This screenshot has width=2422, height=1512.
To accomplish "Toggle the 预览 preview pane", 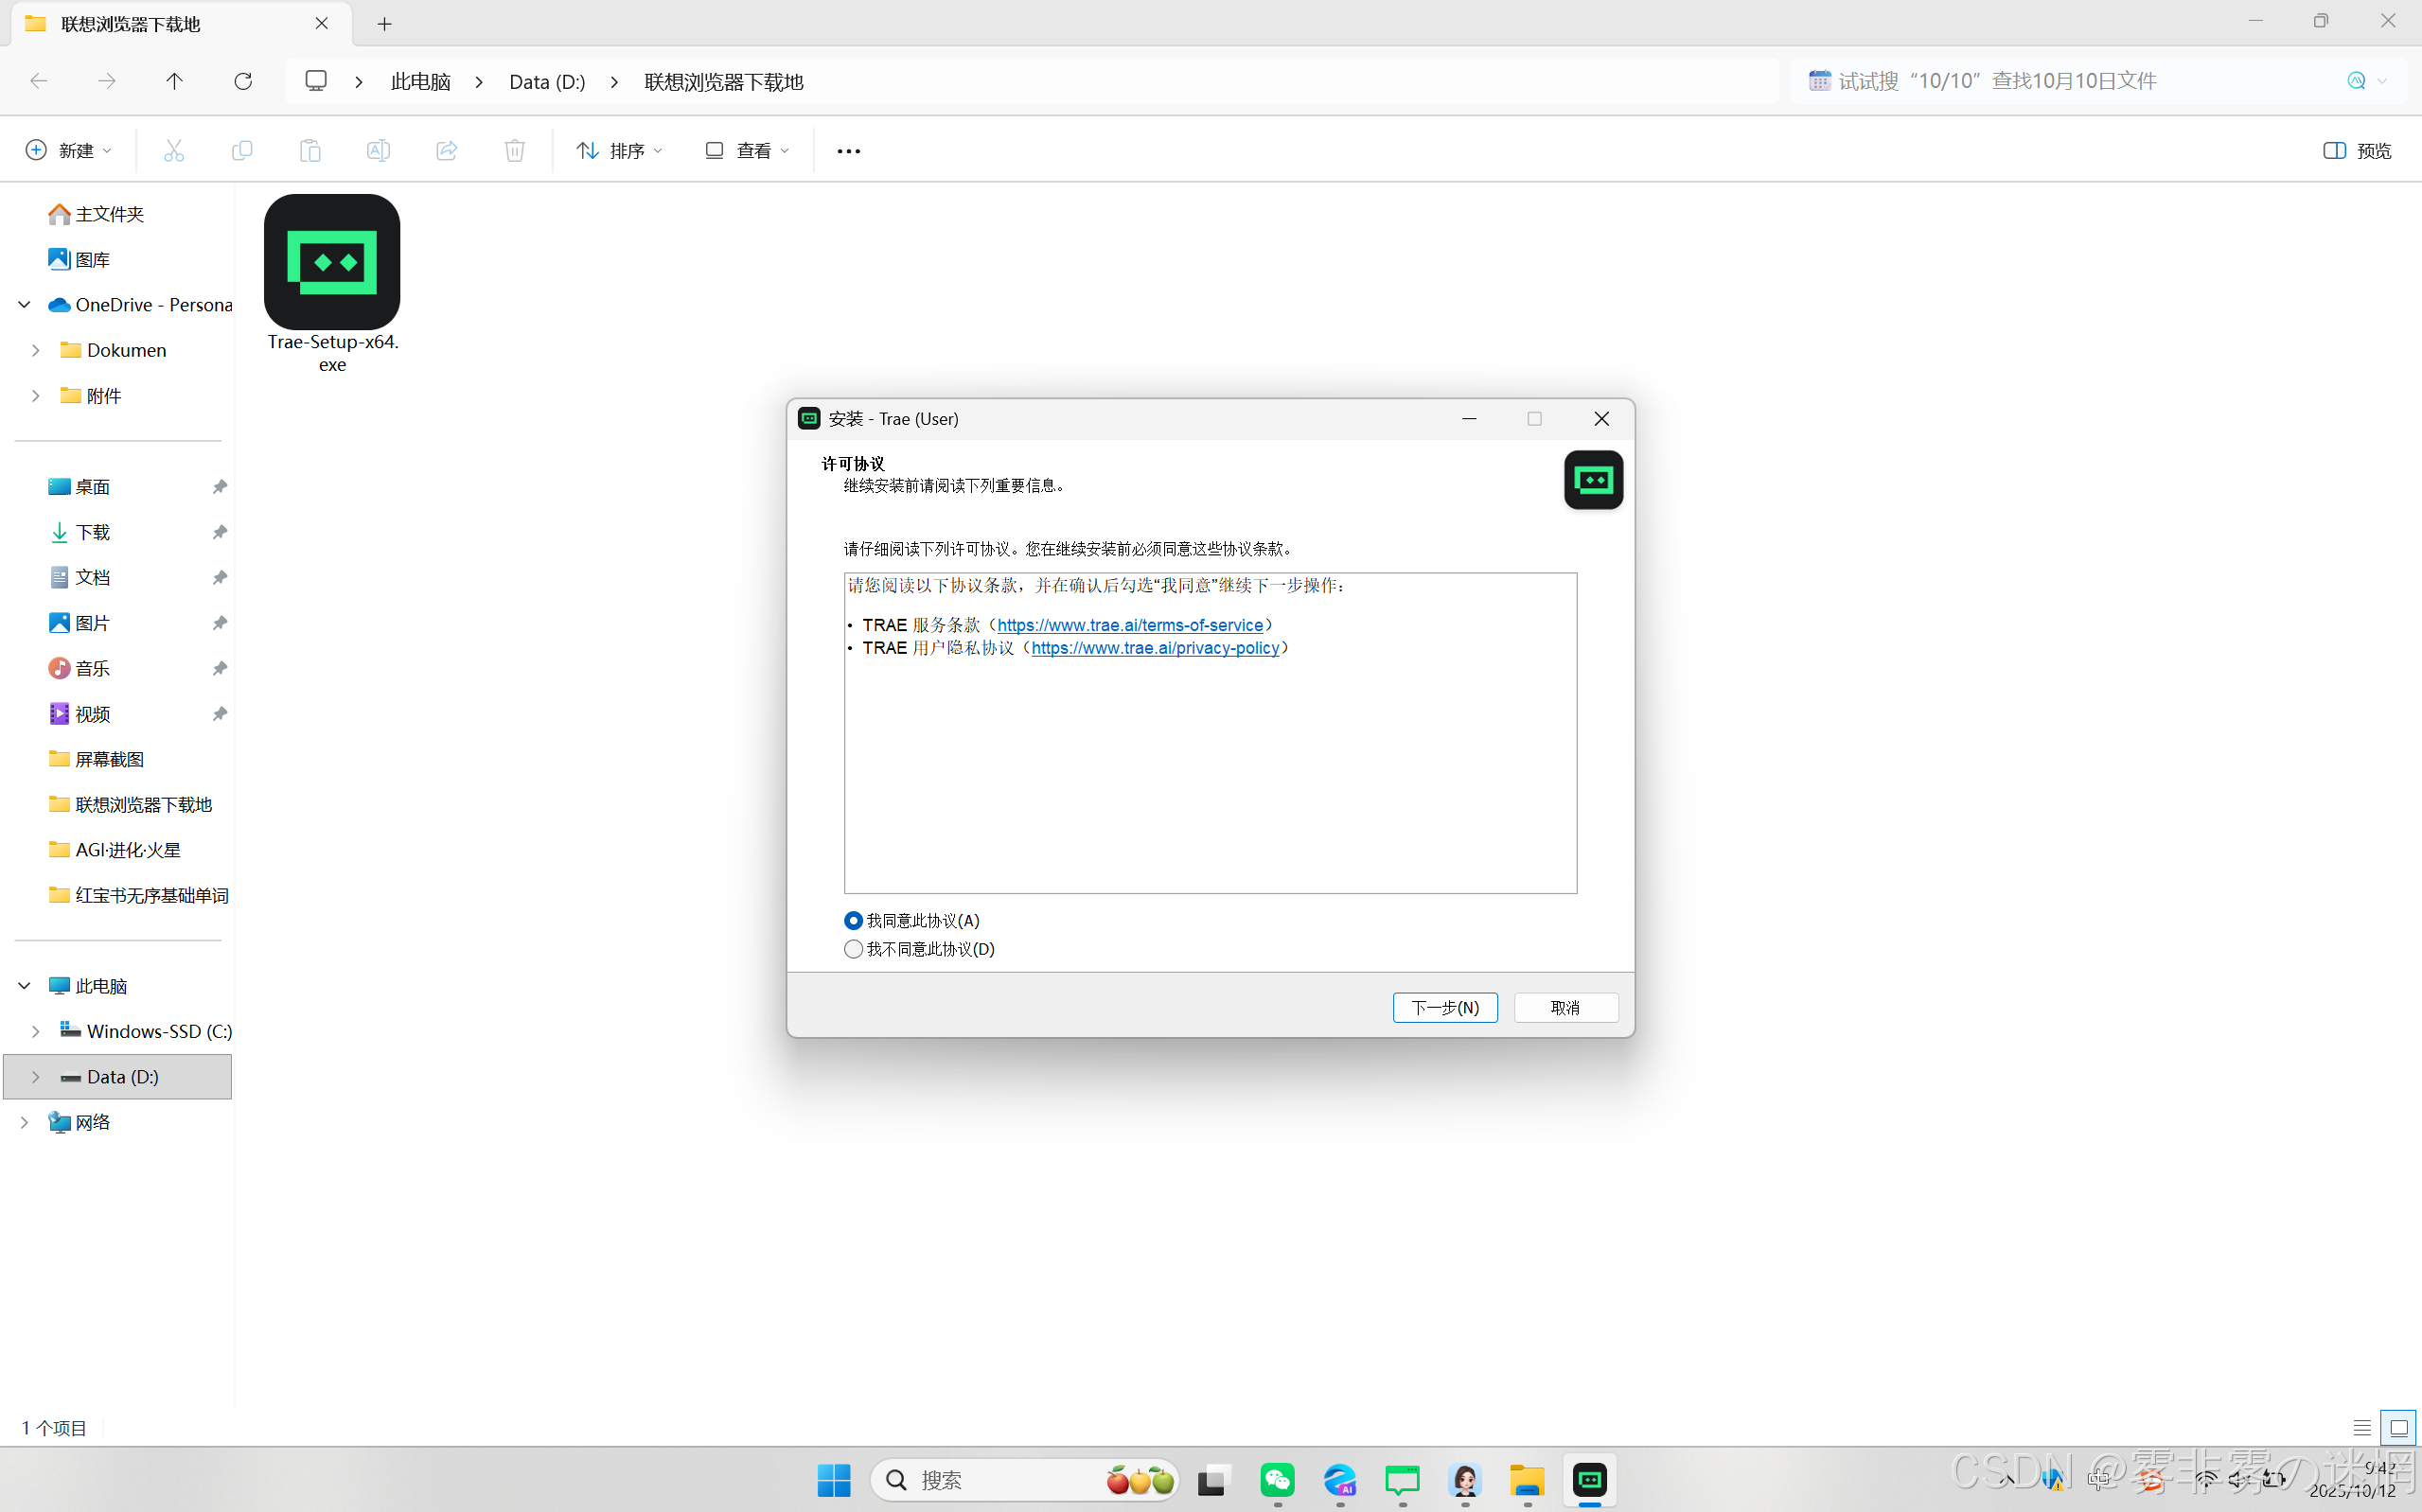I will (x=2357, y=150).
